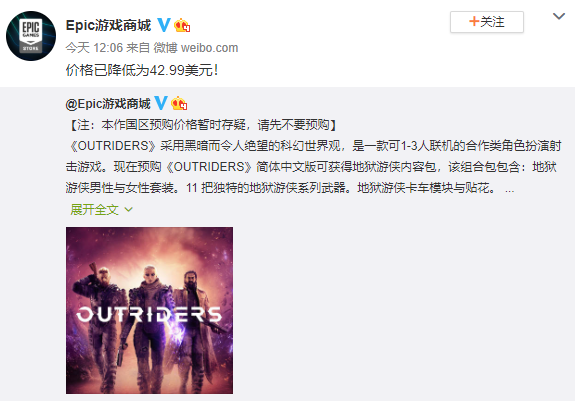The height and width of the screenshot is (401, 575).
Task: Click the repost text about 42.99美元 price
Action: (142, 70)
